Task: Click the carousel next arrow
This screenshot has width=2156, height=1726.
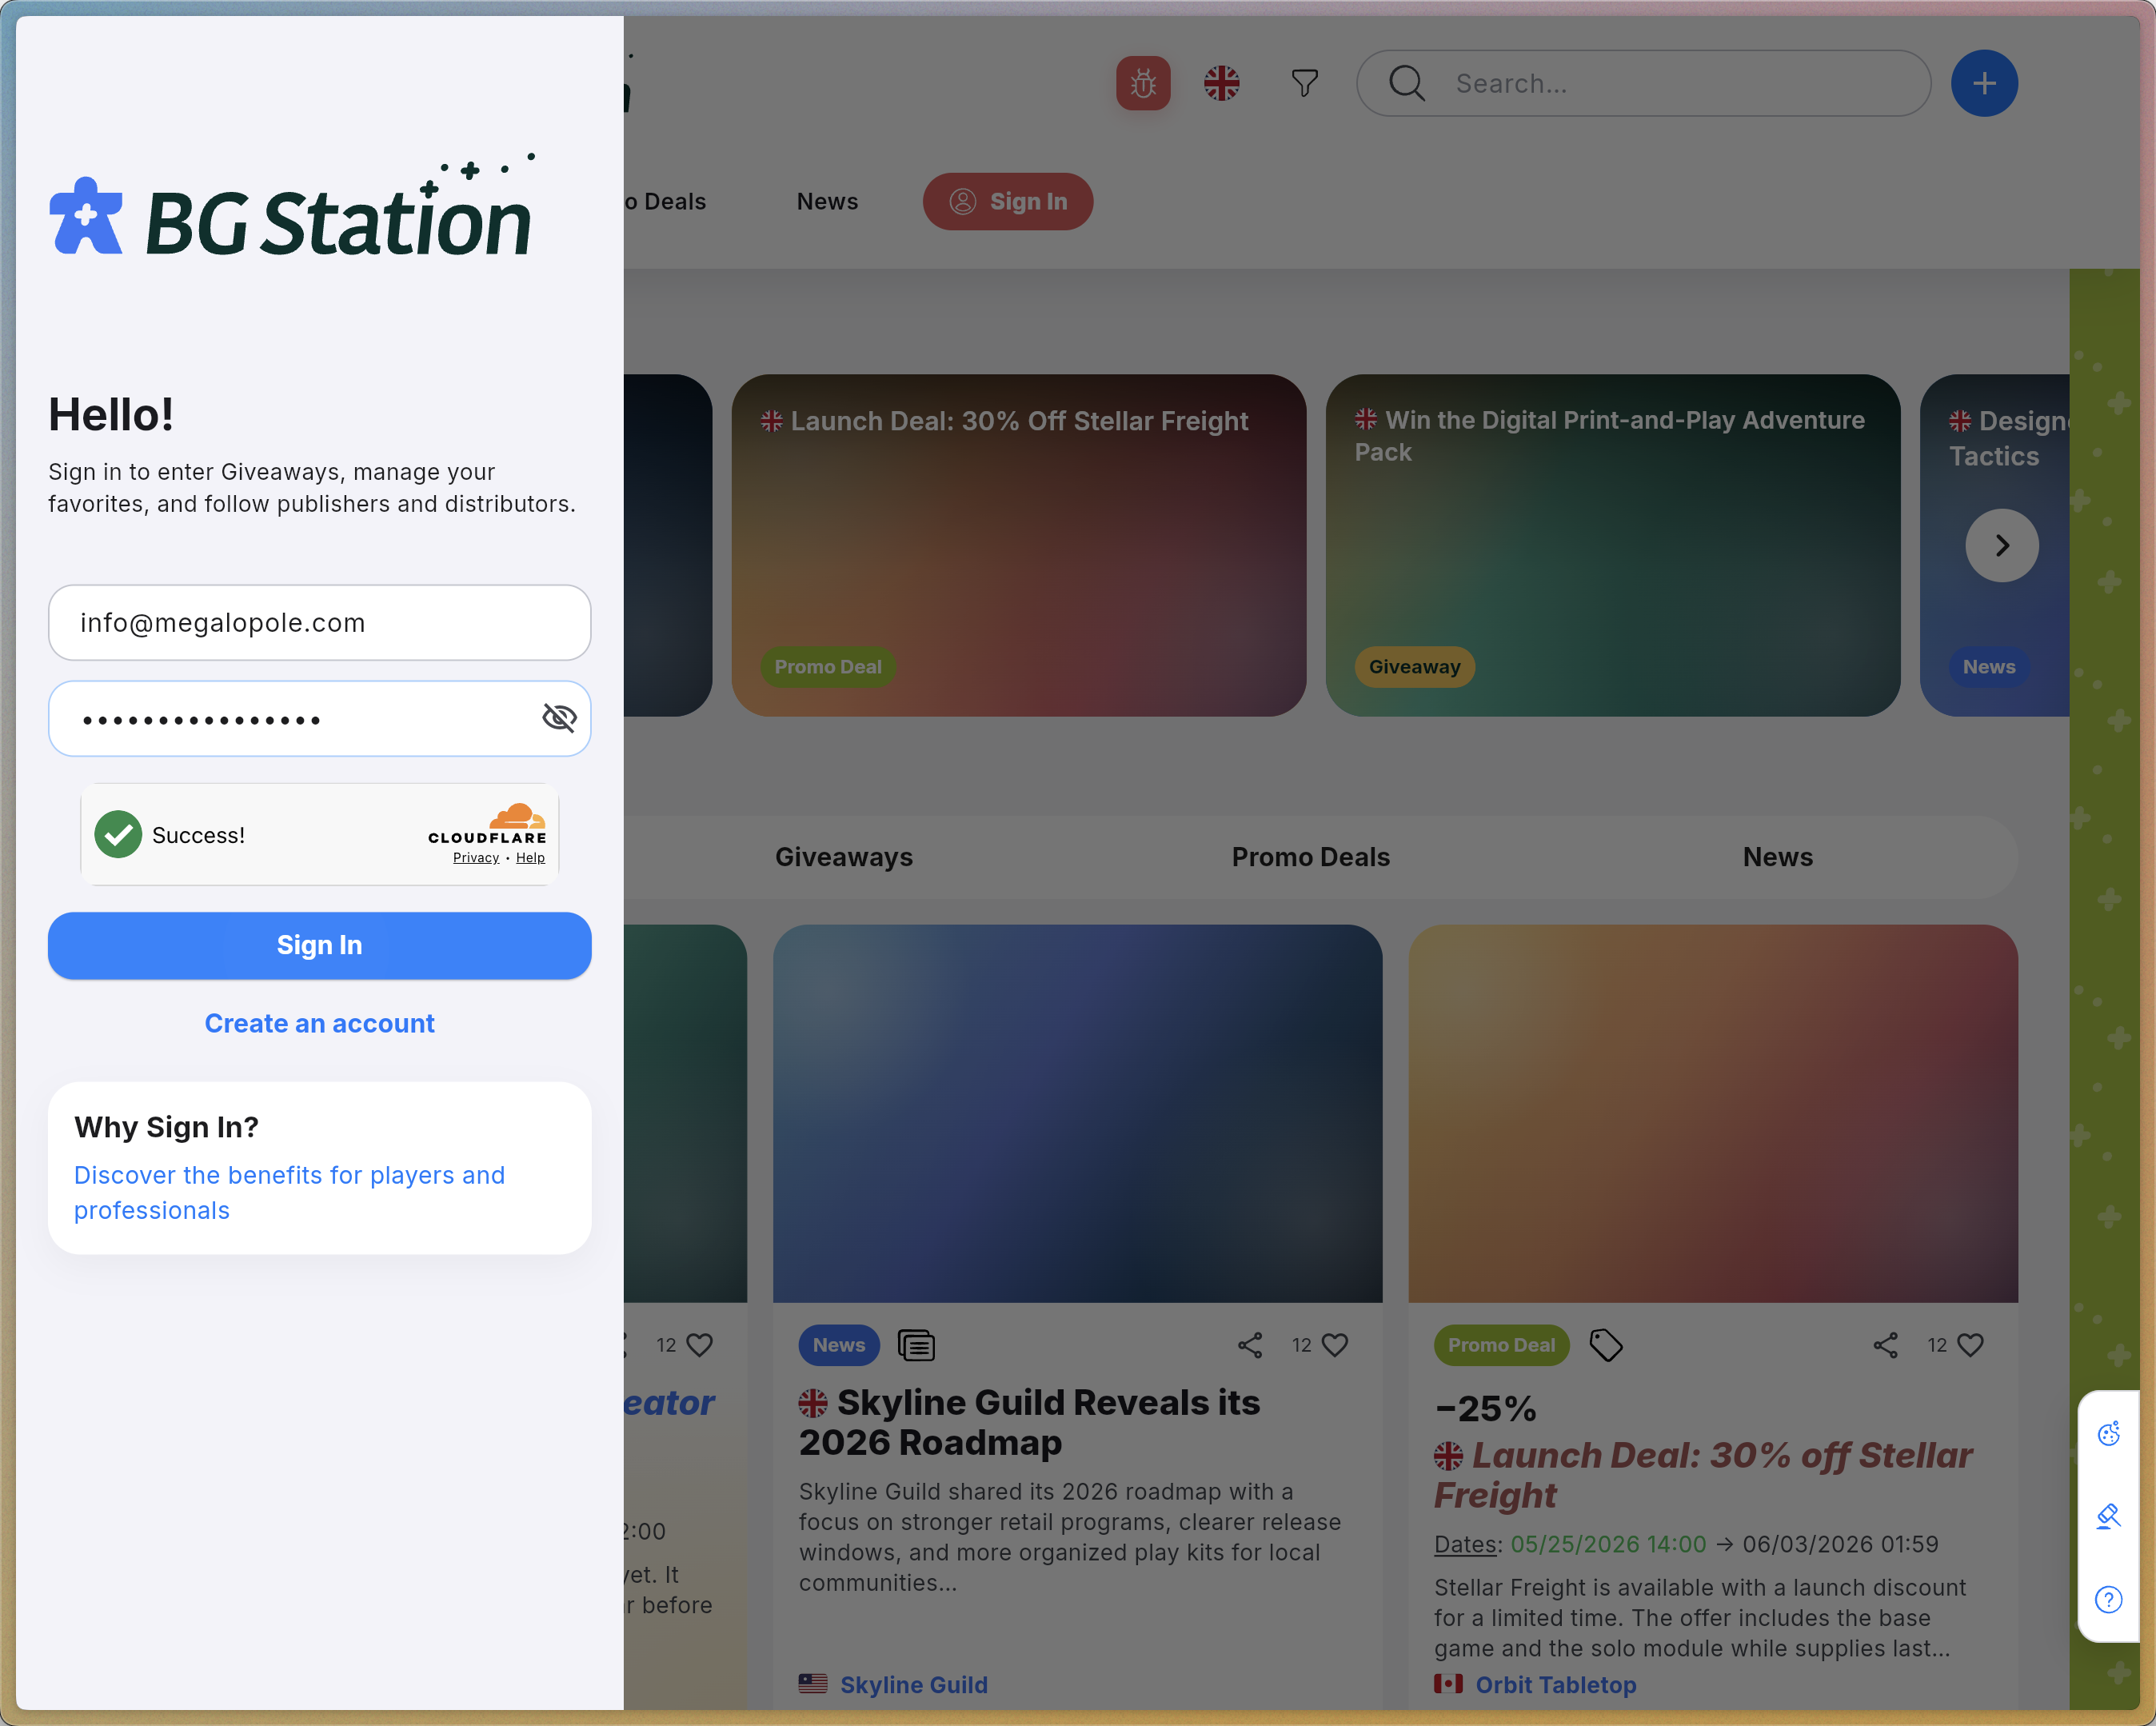Action: pyautogui.click(x=2001, y=545)
